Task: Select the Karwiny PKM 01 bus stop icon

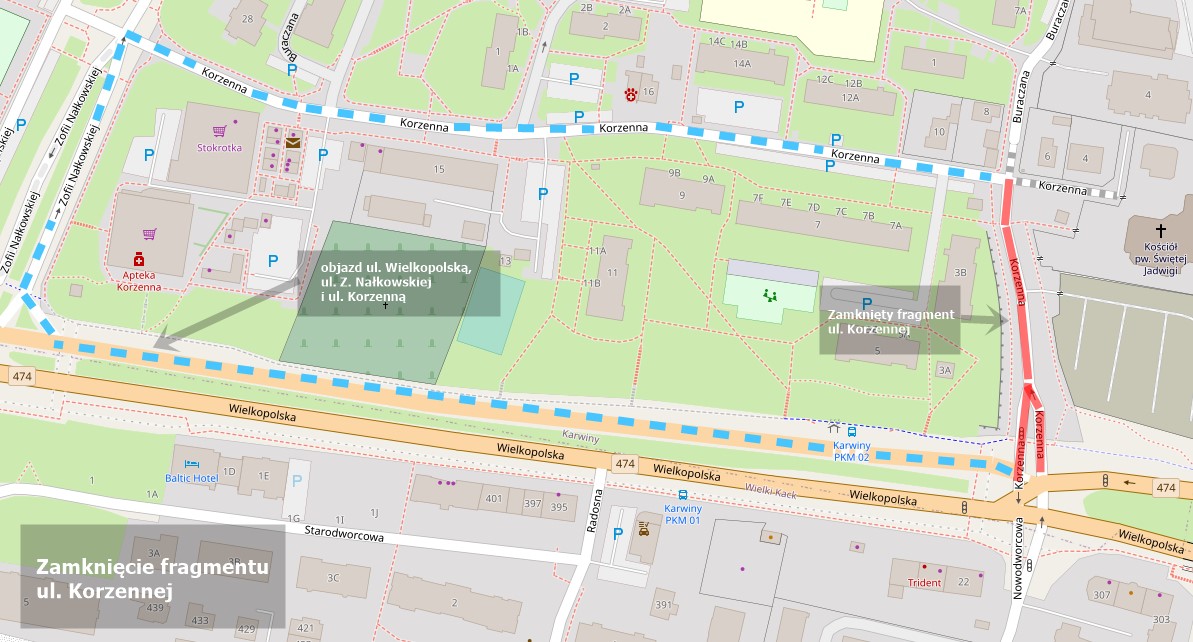Action: (683, 495)
